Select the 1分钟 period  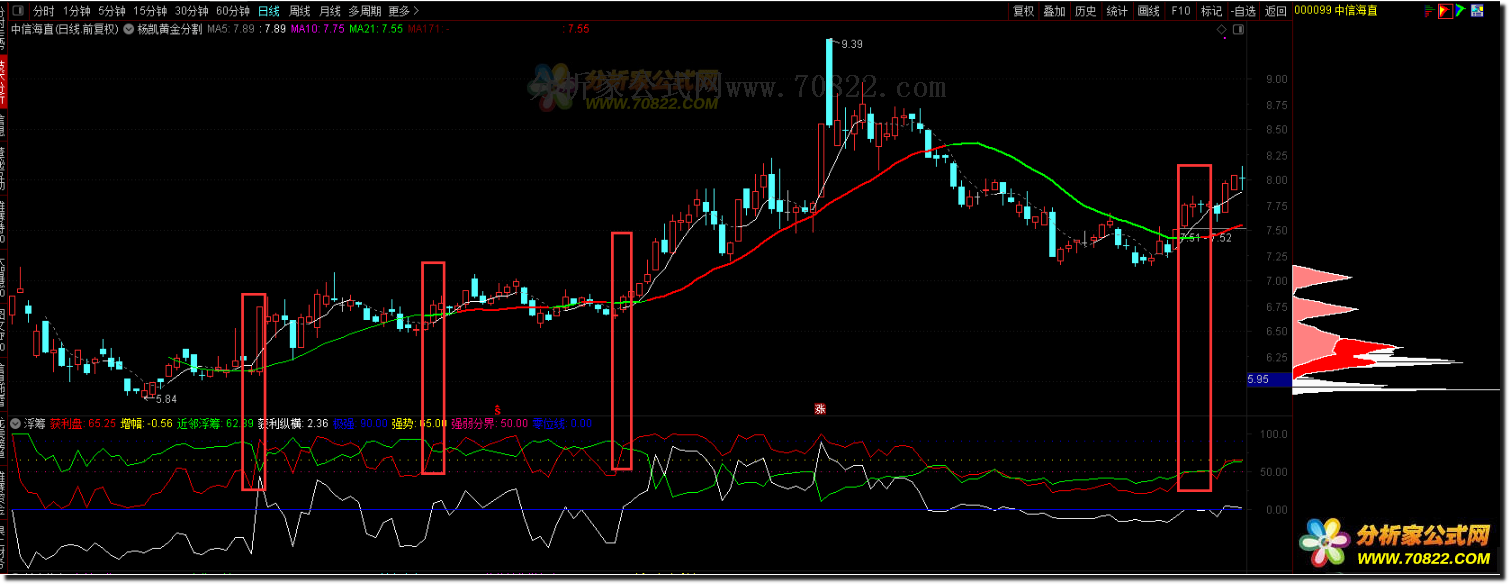pyautogui.click(x=77, y=11)
